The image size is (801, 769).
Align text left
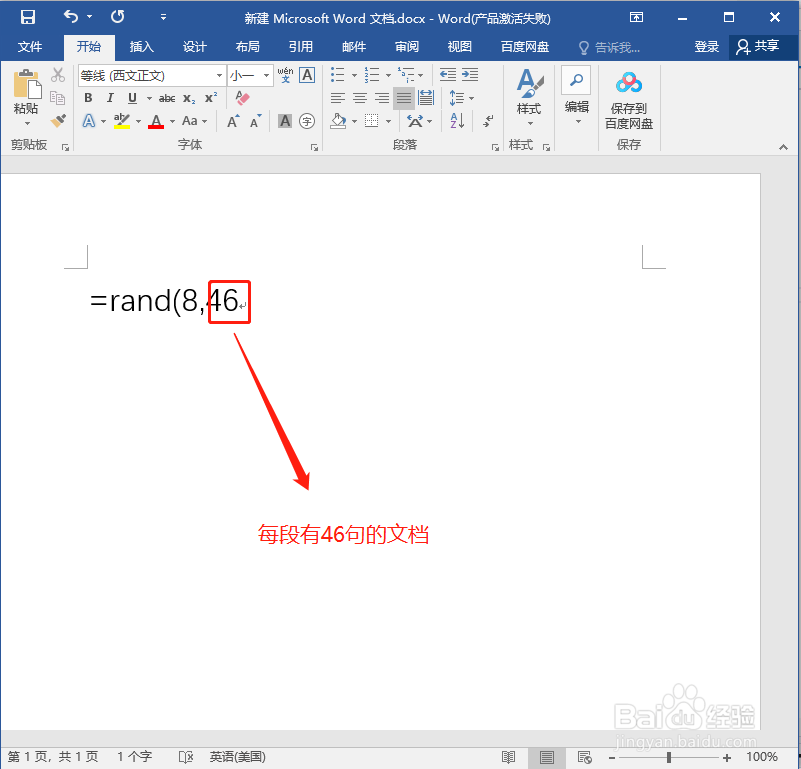point(338,98)
